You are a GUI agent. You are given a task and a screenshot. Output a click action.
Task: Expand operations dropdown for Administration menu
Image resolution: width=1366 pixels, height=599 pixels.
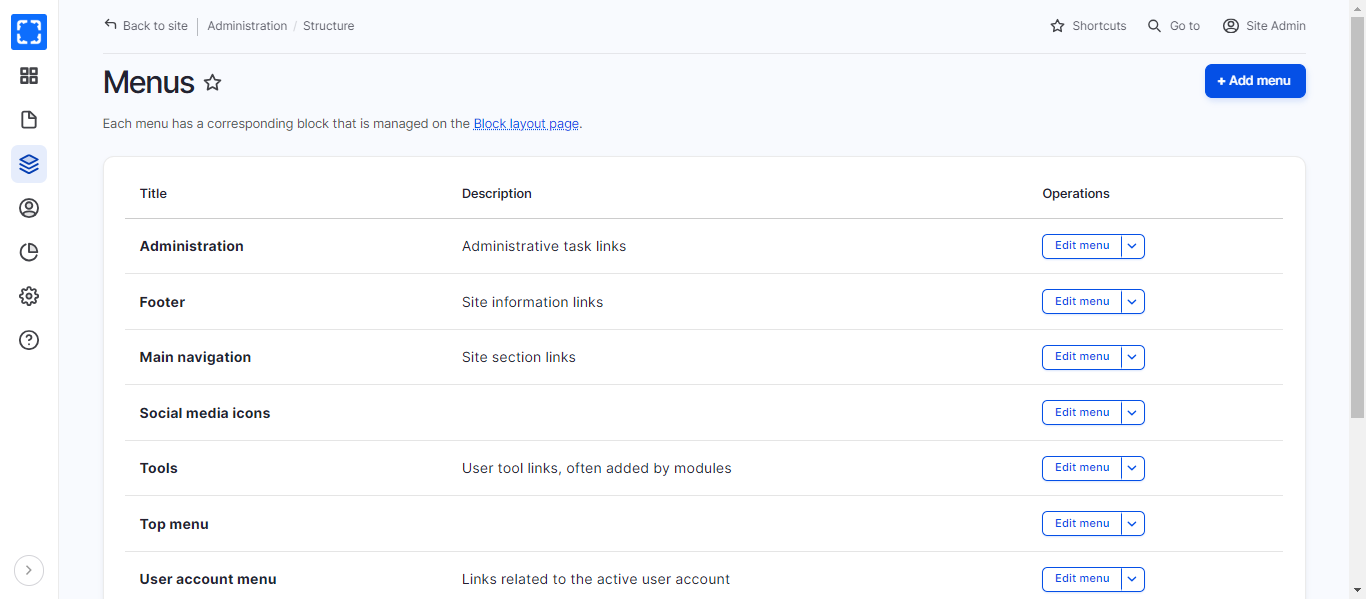pos(1133,246)
